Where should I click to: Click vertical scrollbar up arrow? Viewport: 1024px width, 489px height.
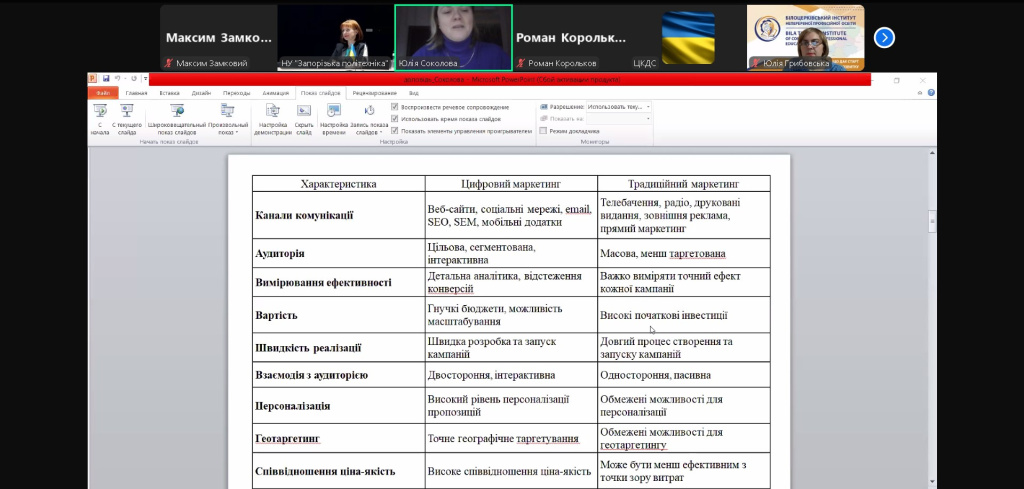click(932, 152)
